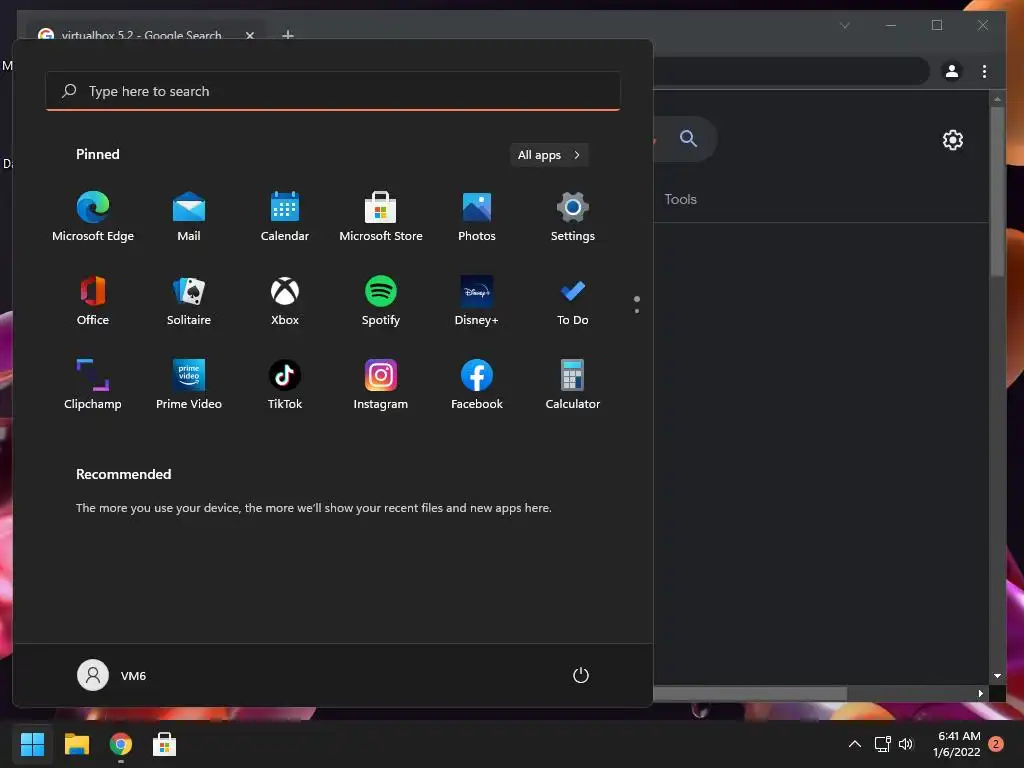Viewport: 1024px width, 768px height.
Task: Open the Calculator app
Action: [573, 385]
